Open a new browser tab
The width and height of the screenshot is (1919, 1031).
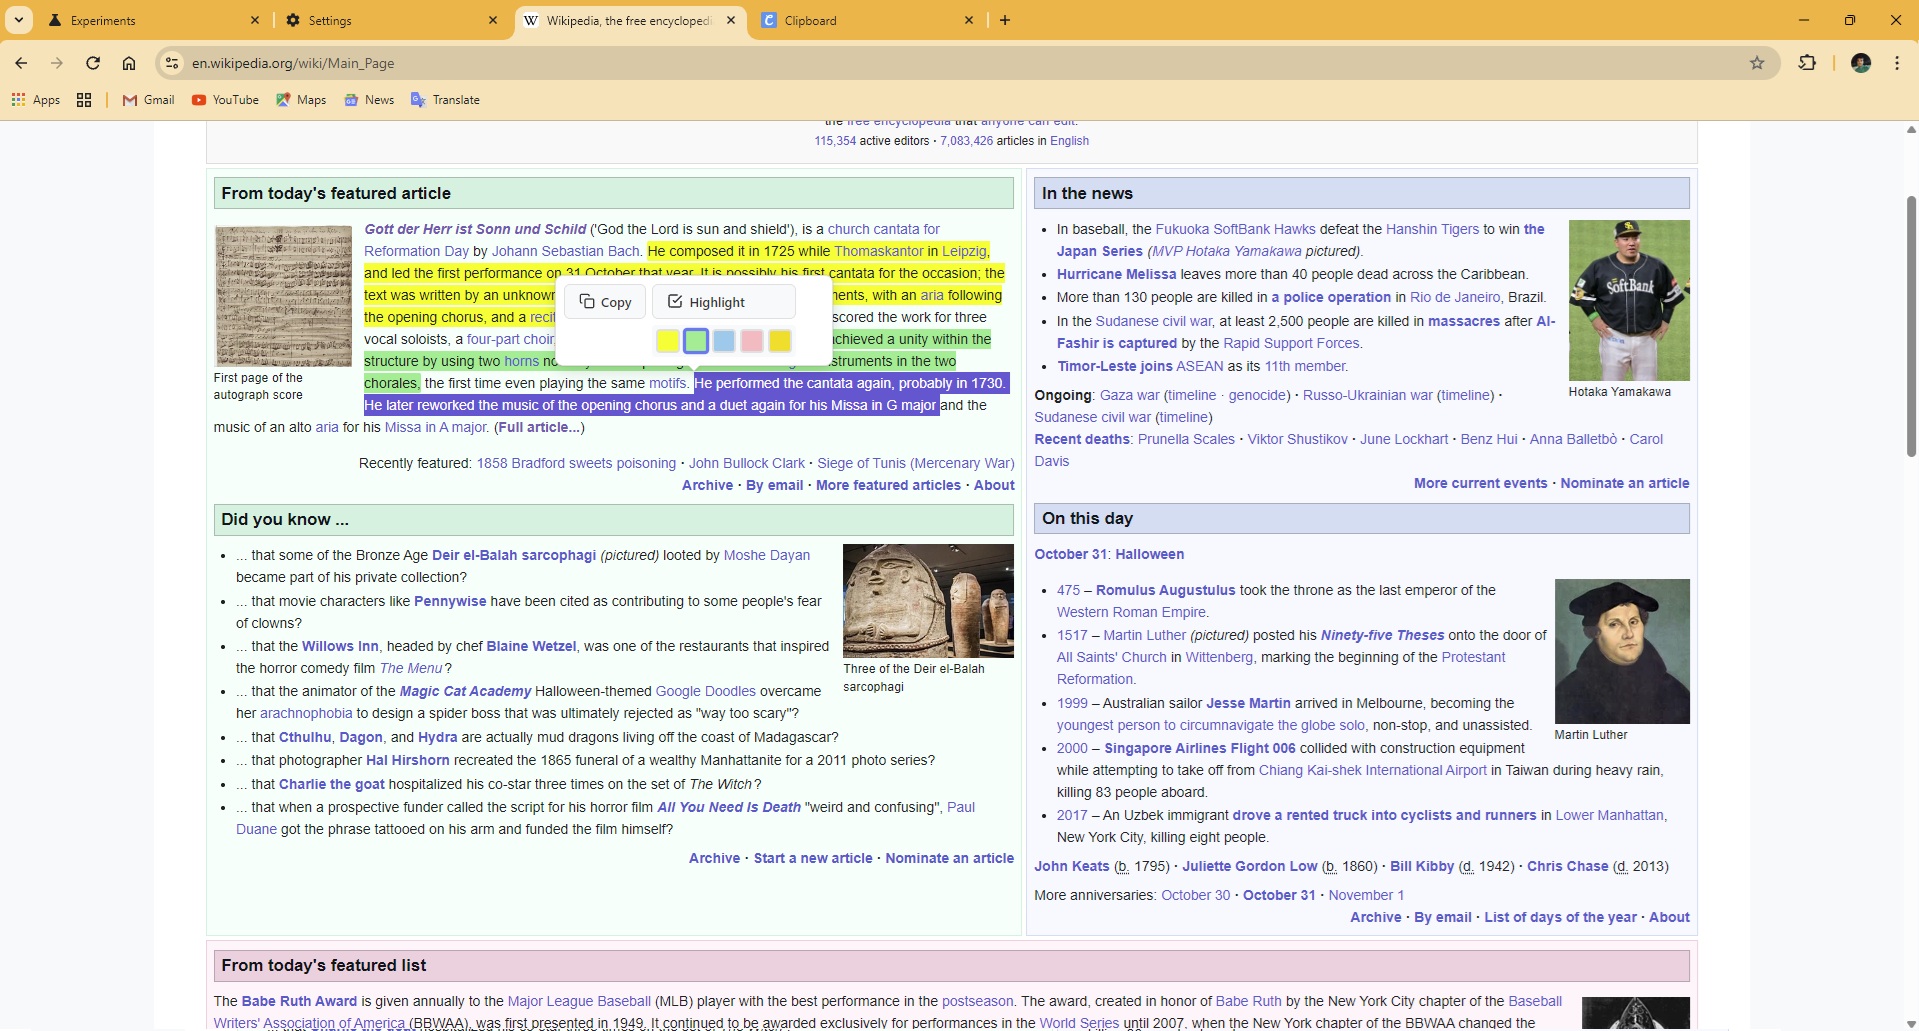[x=1005, y=20]
